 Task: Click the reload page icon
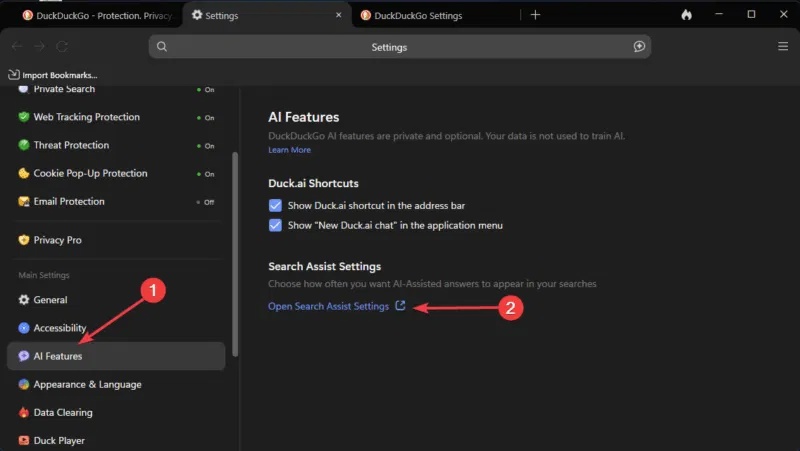click(x=62, y=46)
